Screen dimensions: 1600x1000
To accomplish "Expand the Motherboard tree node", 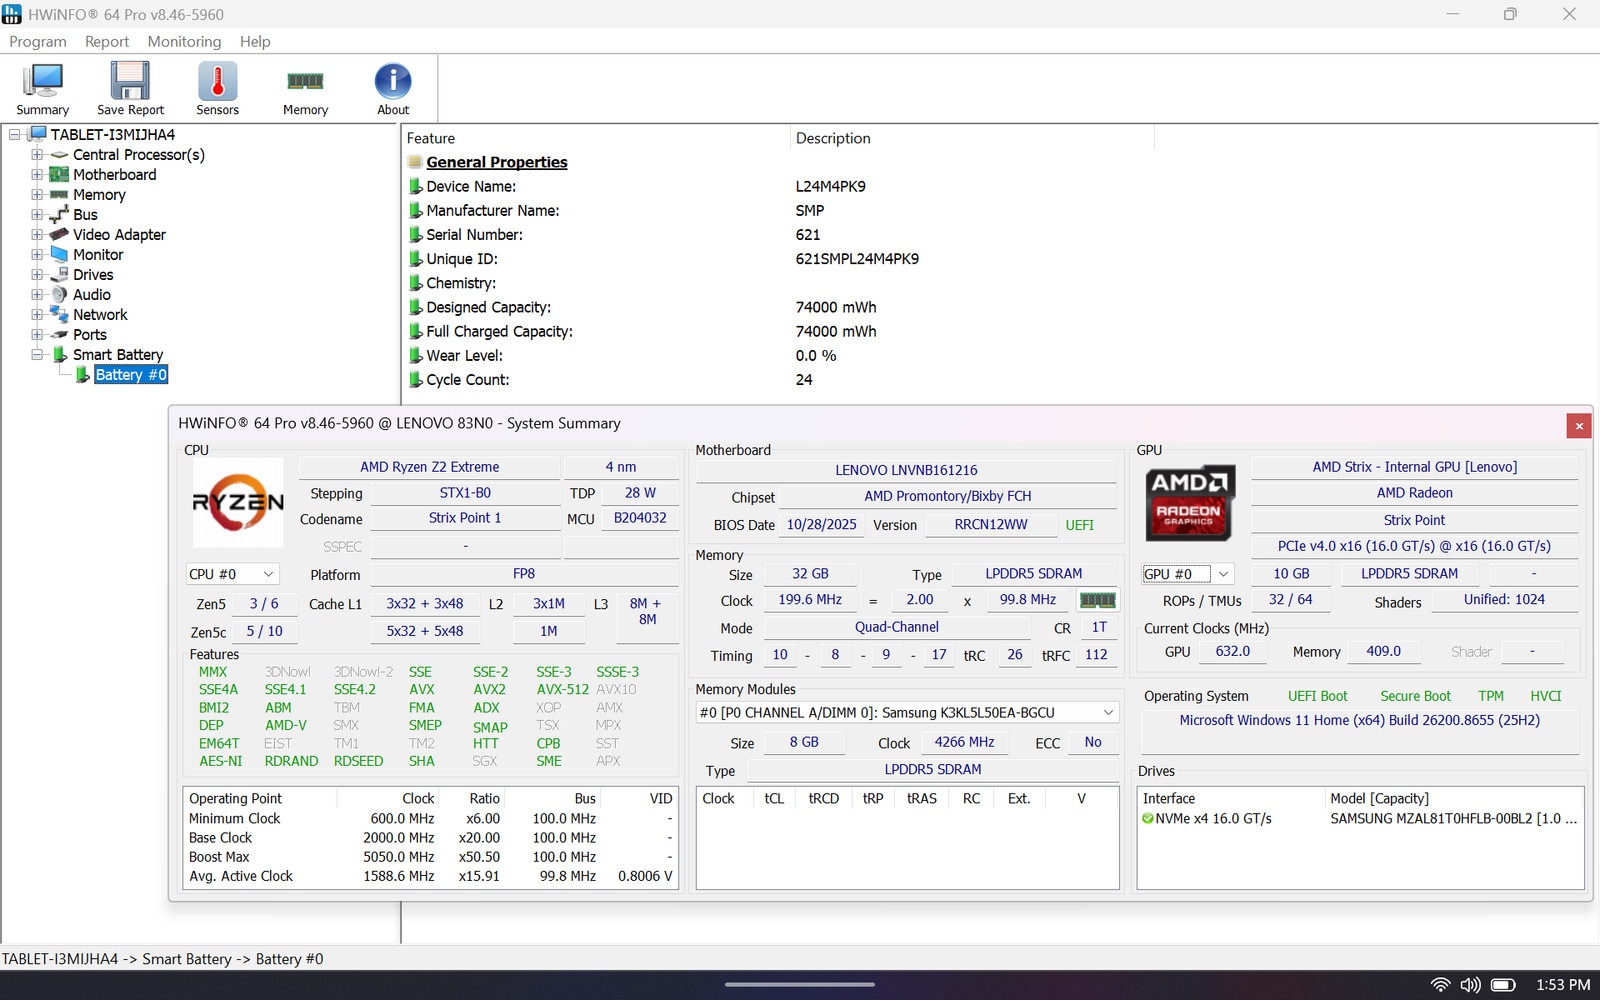I will 37,175.
